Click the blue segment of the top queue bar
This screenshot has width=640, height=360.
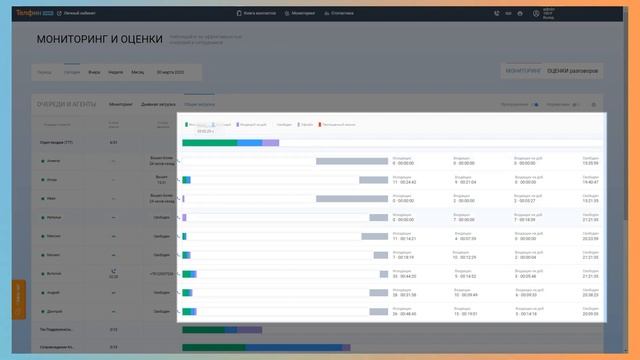click(x=250, y=143)
